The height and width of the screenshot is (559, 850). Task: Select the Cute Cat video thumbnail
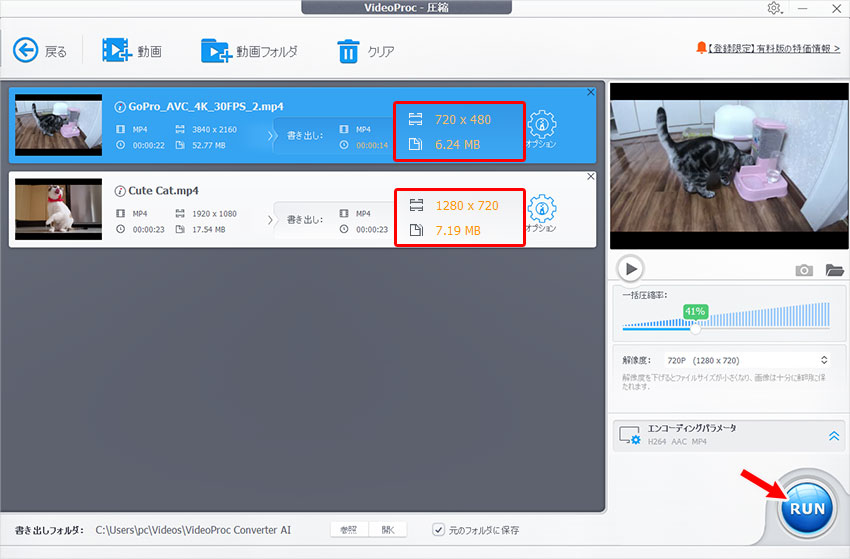(59, 209)
